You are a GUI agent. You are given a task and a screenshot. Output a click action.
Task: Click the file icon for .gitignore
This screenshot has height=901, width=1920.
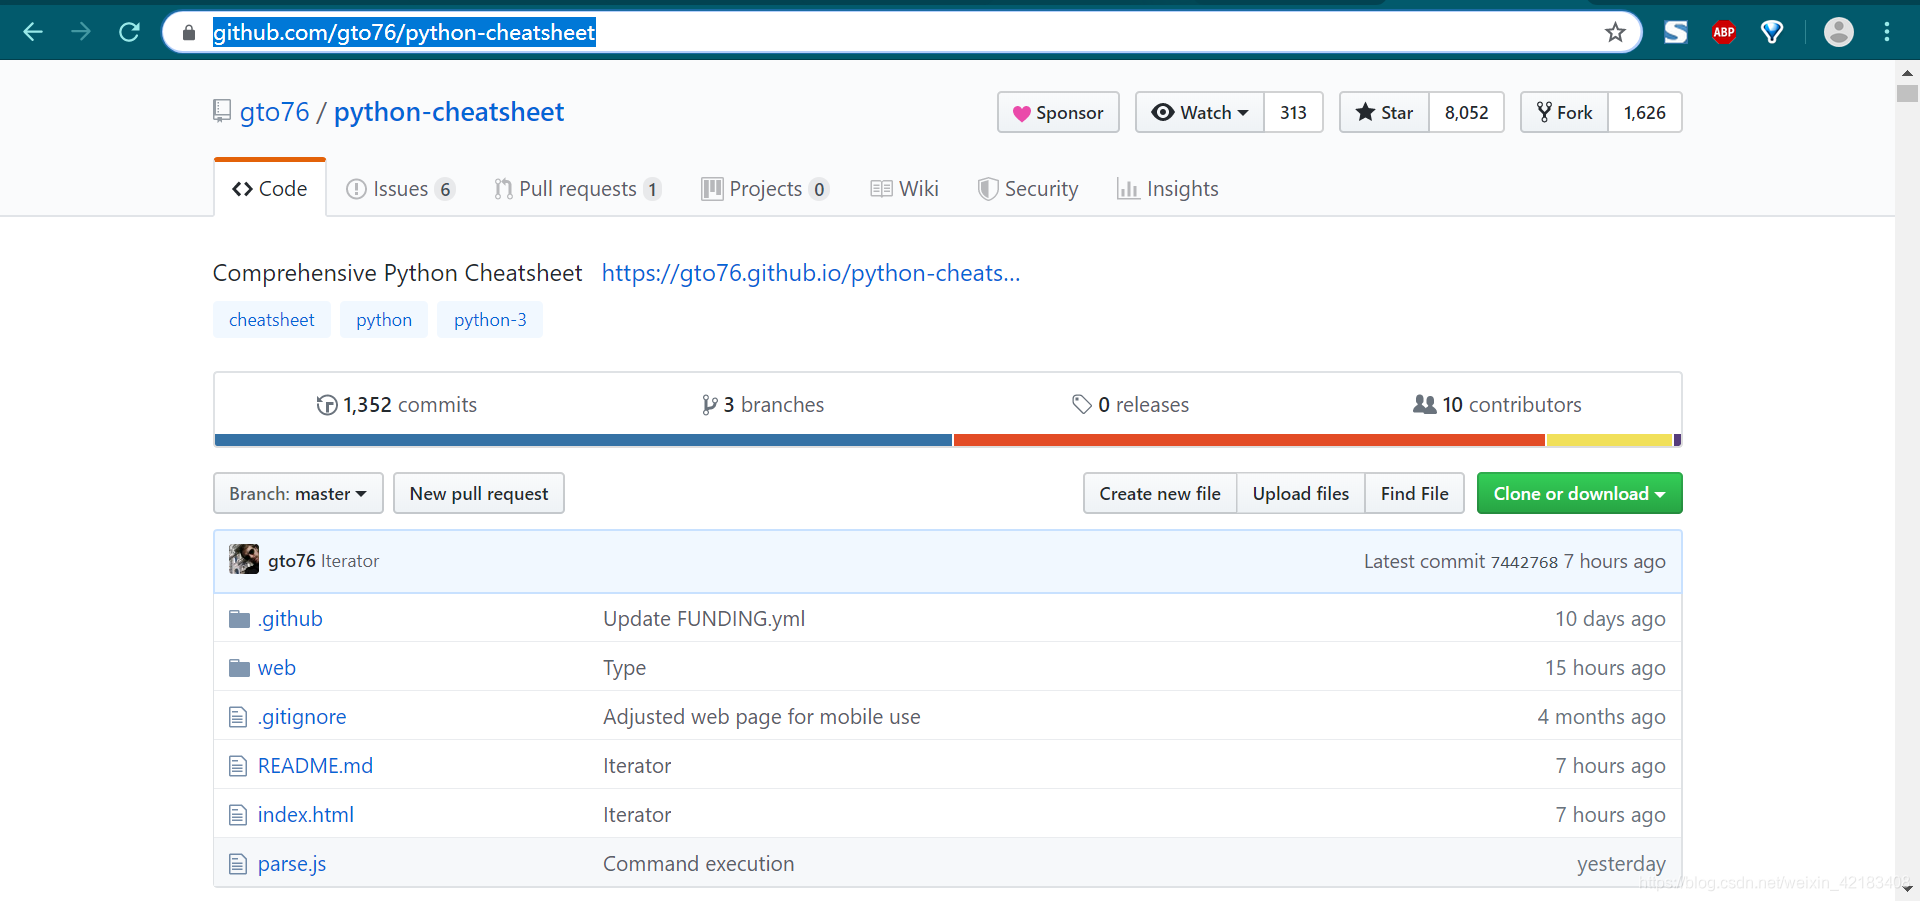click(x=238, y=717)
